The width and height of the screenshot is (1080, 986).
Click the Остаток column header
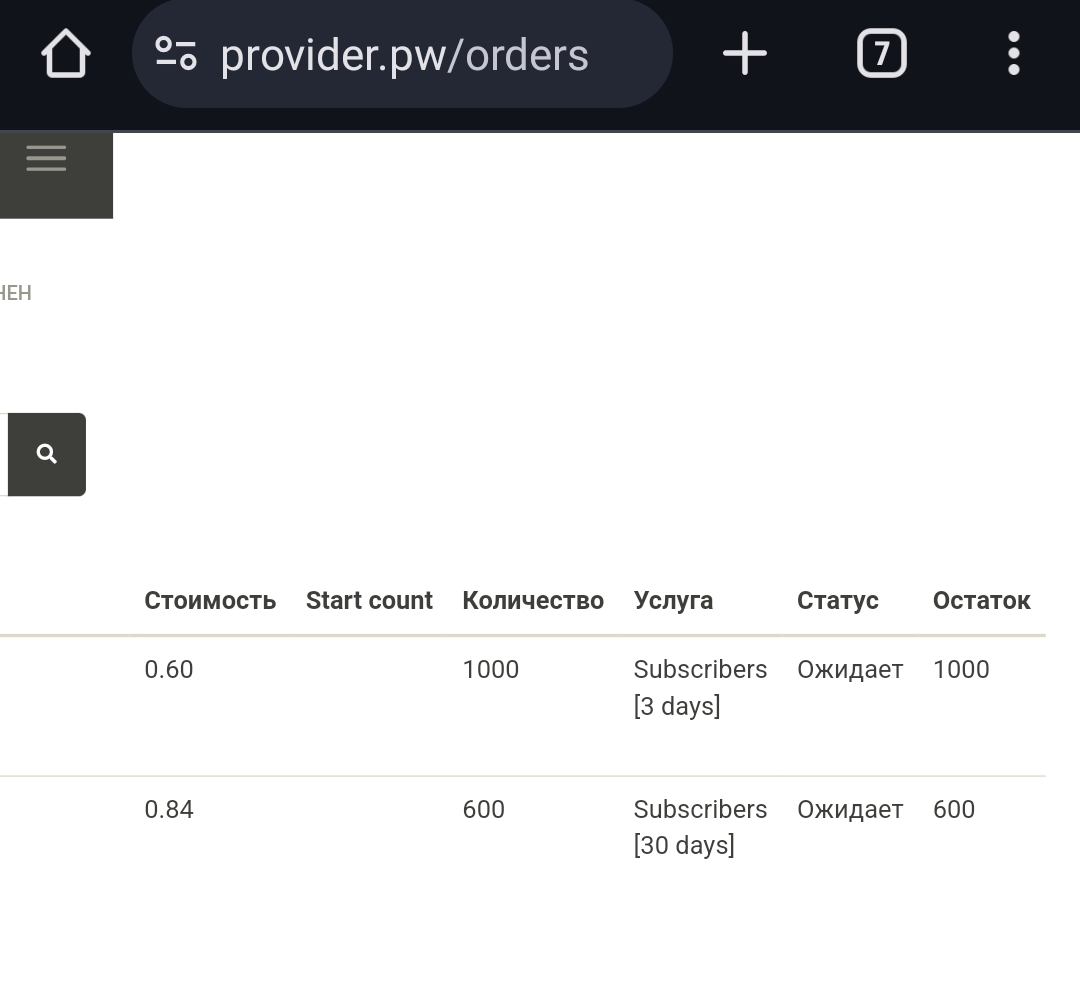coord(981,600)
